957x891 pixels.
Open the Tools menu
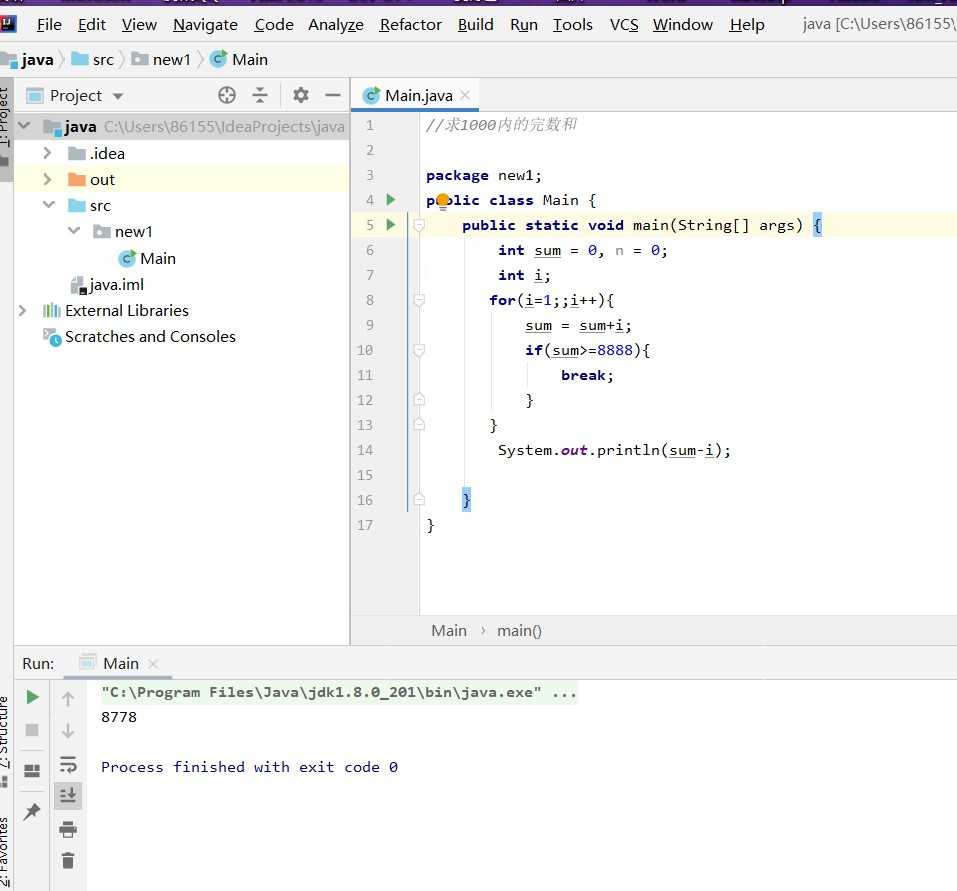click(572, 24)
